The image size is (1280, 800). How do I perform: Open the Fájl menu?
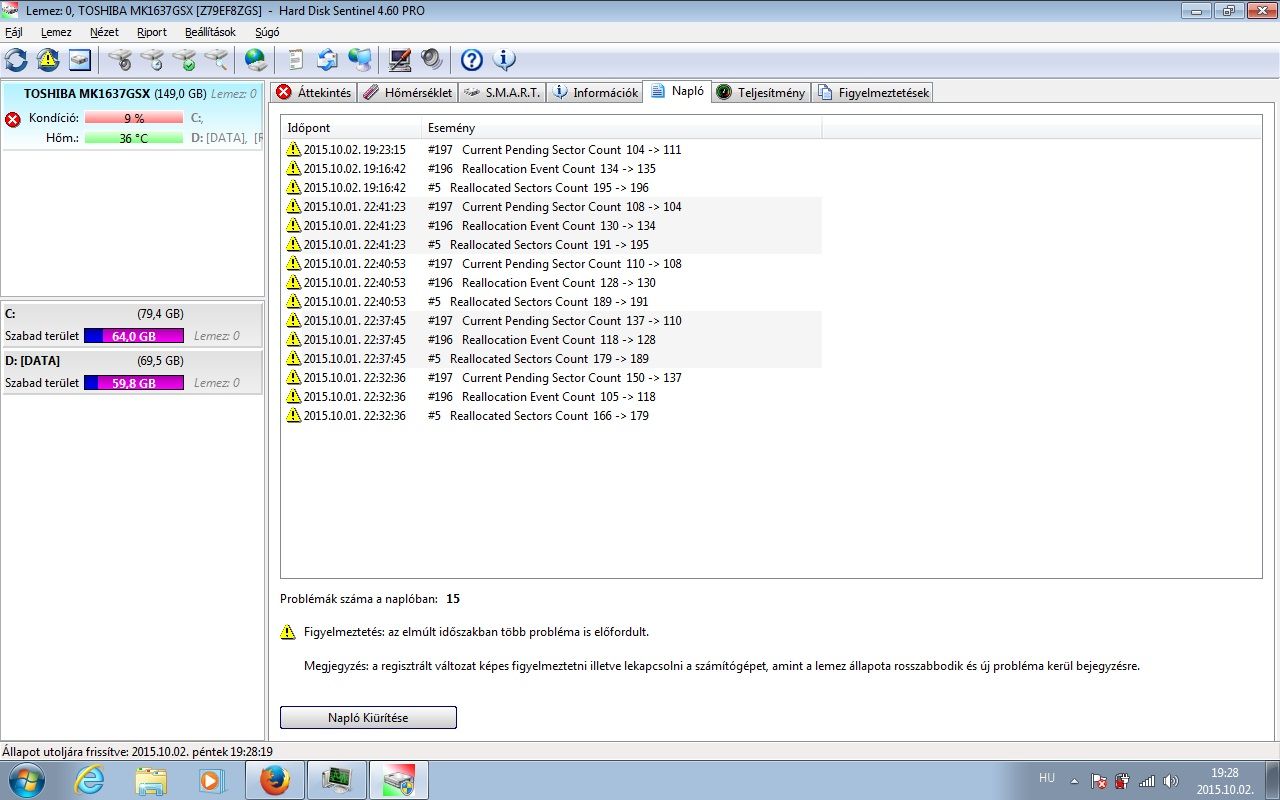coord(14,32)
